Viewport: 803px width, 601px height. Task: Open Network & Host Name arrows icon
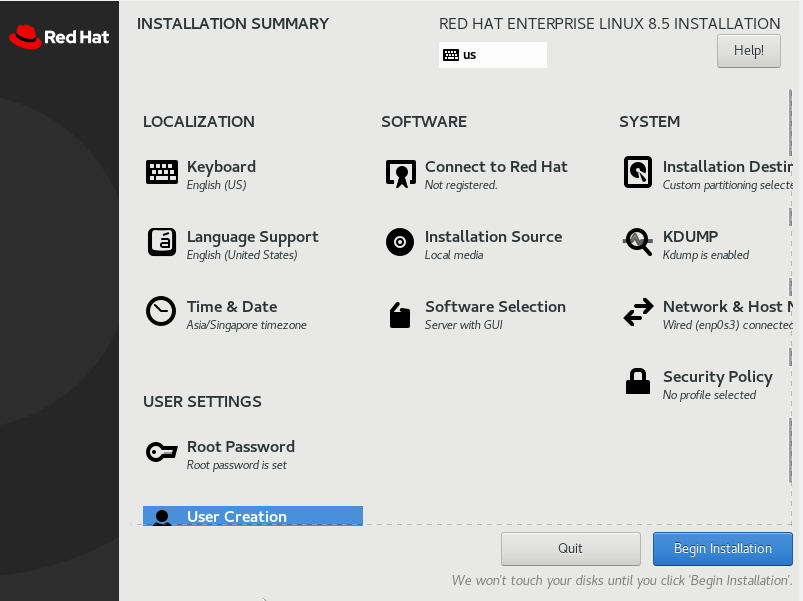tap(638, 312)
